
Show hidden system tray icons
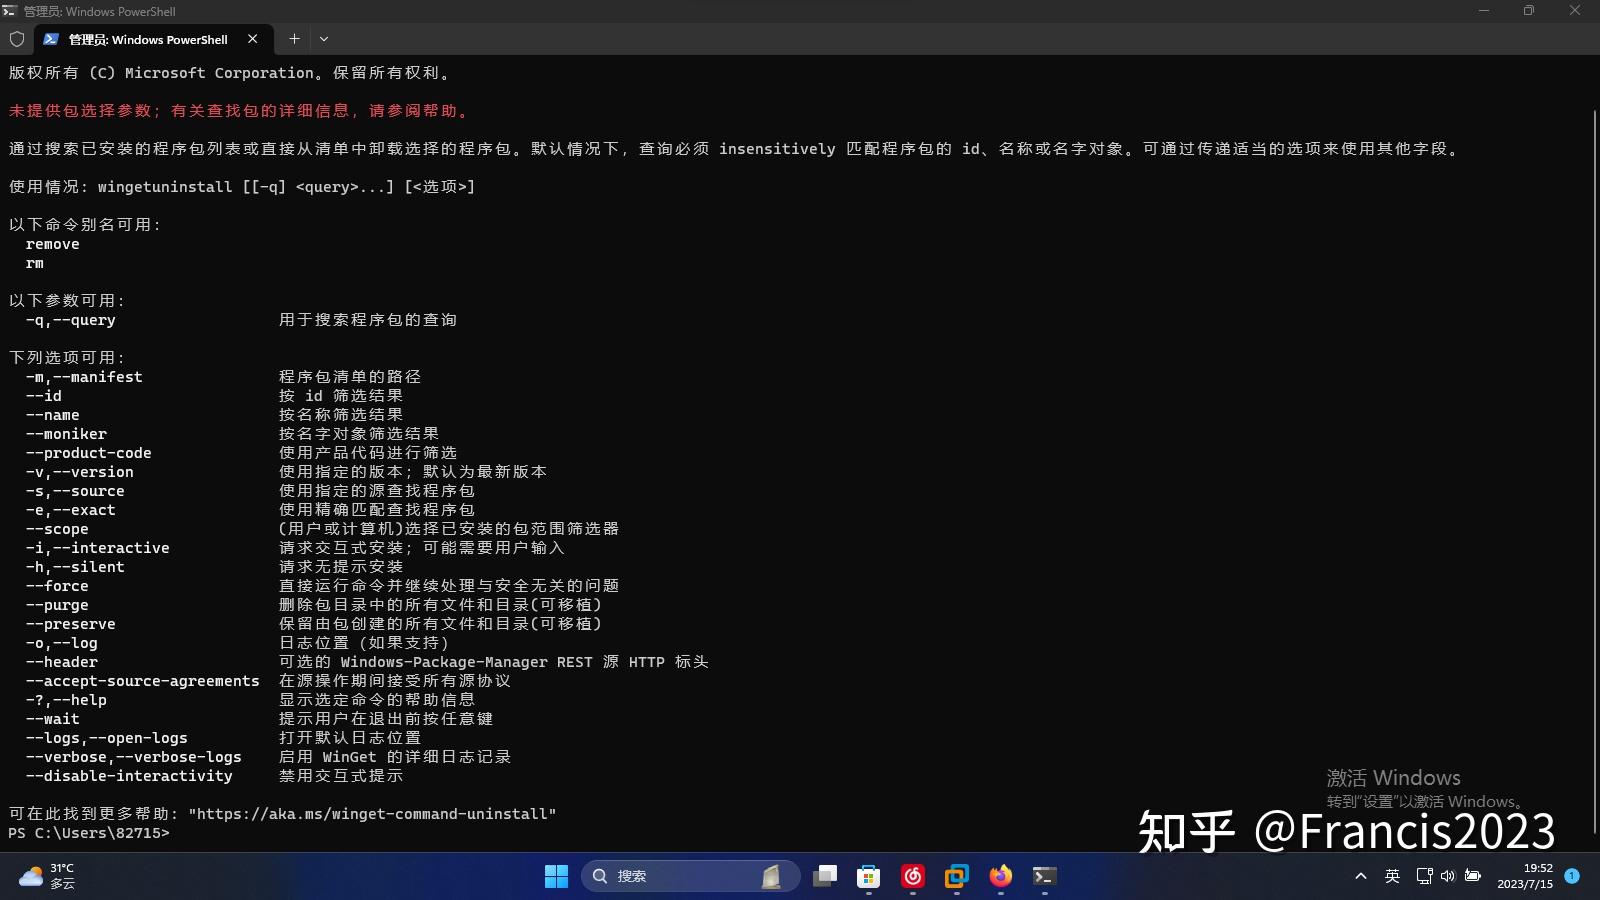[1361, 876]
